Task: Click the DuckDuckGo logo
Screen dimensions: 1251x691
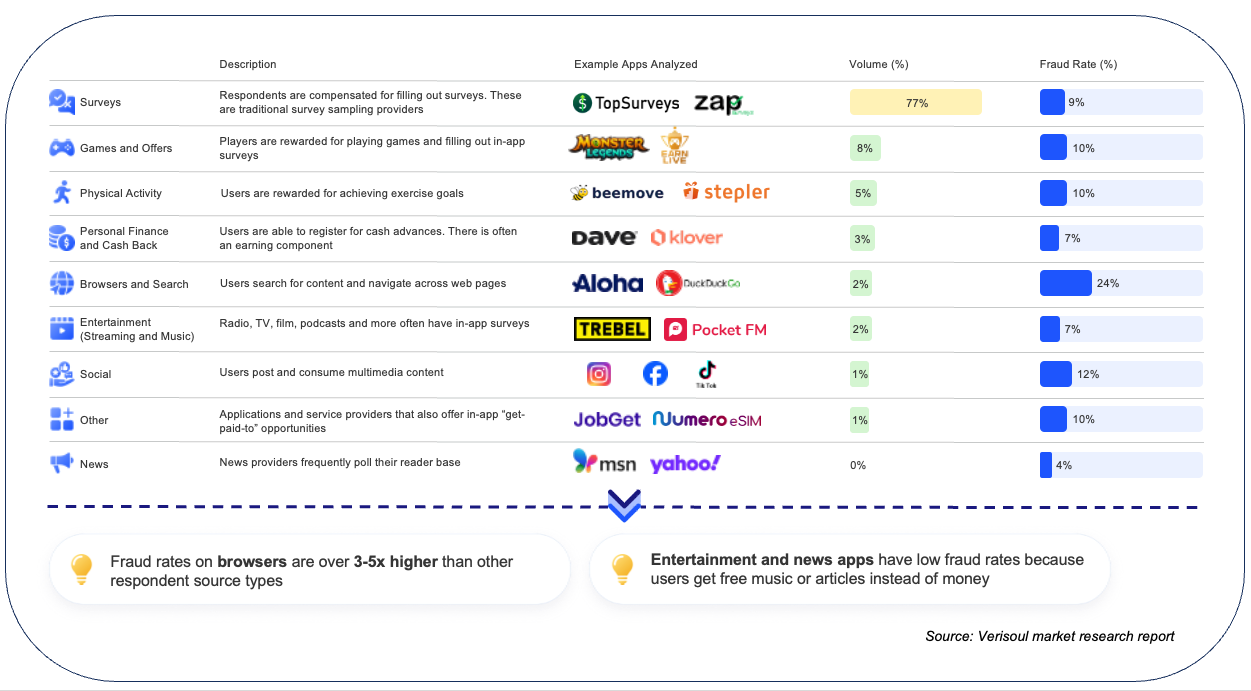Action: pos(698,284)
